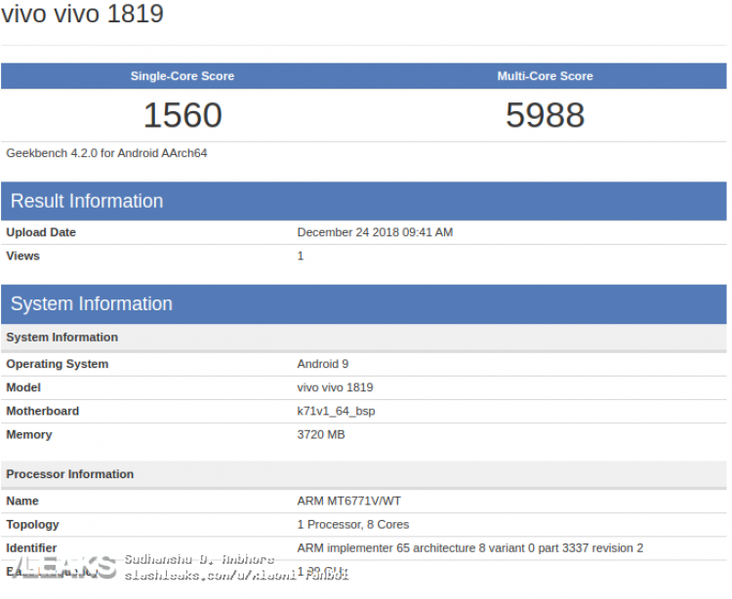Click the Topology label

(x=33, y=525)
